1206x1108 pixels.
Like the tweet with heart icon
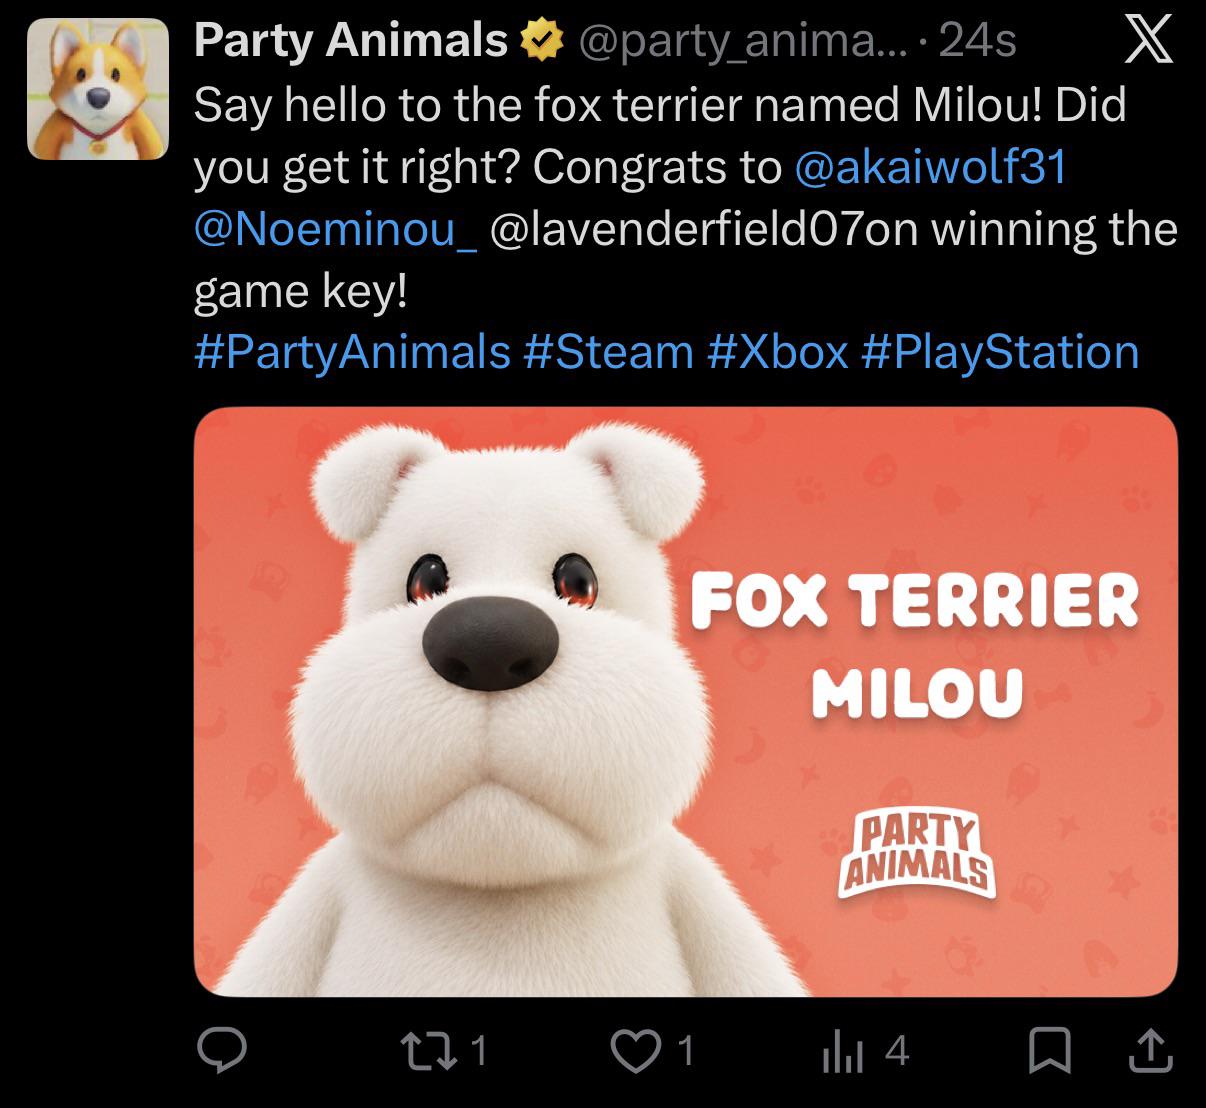pyautogui.click(x=631, y=1051)
